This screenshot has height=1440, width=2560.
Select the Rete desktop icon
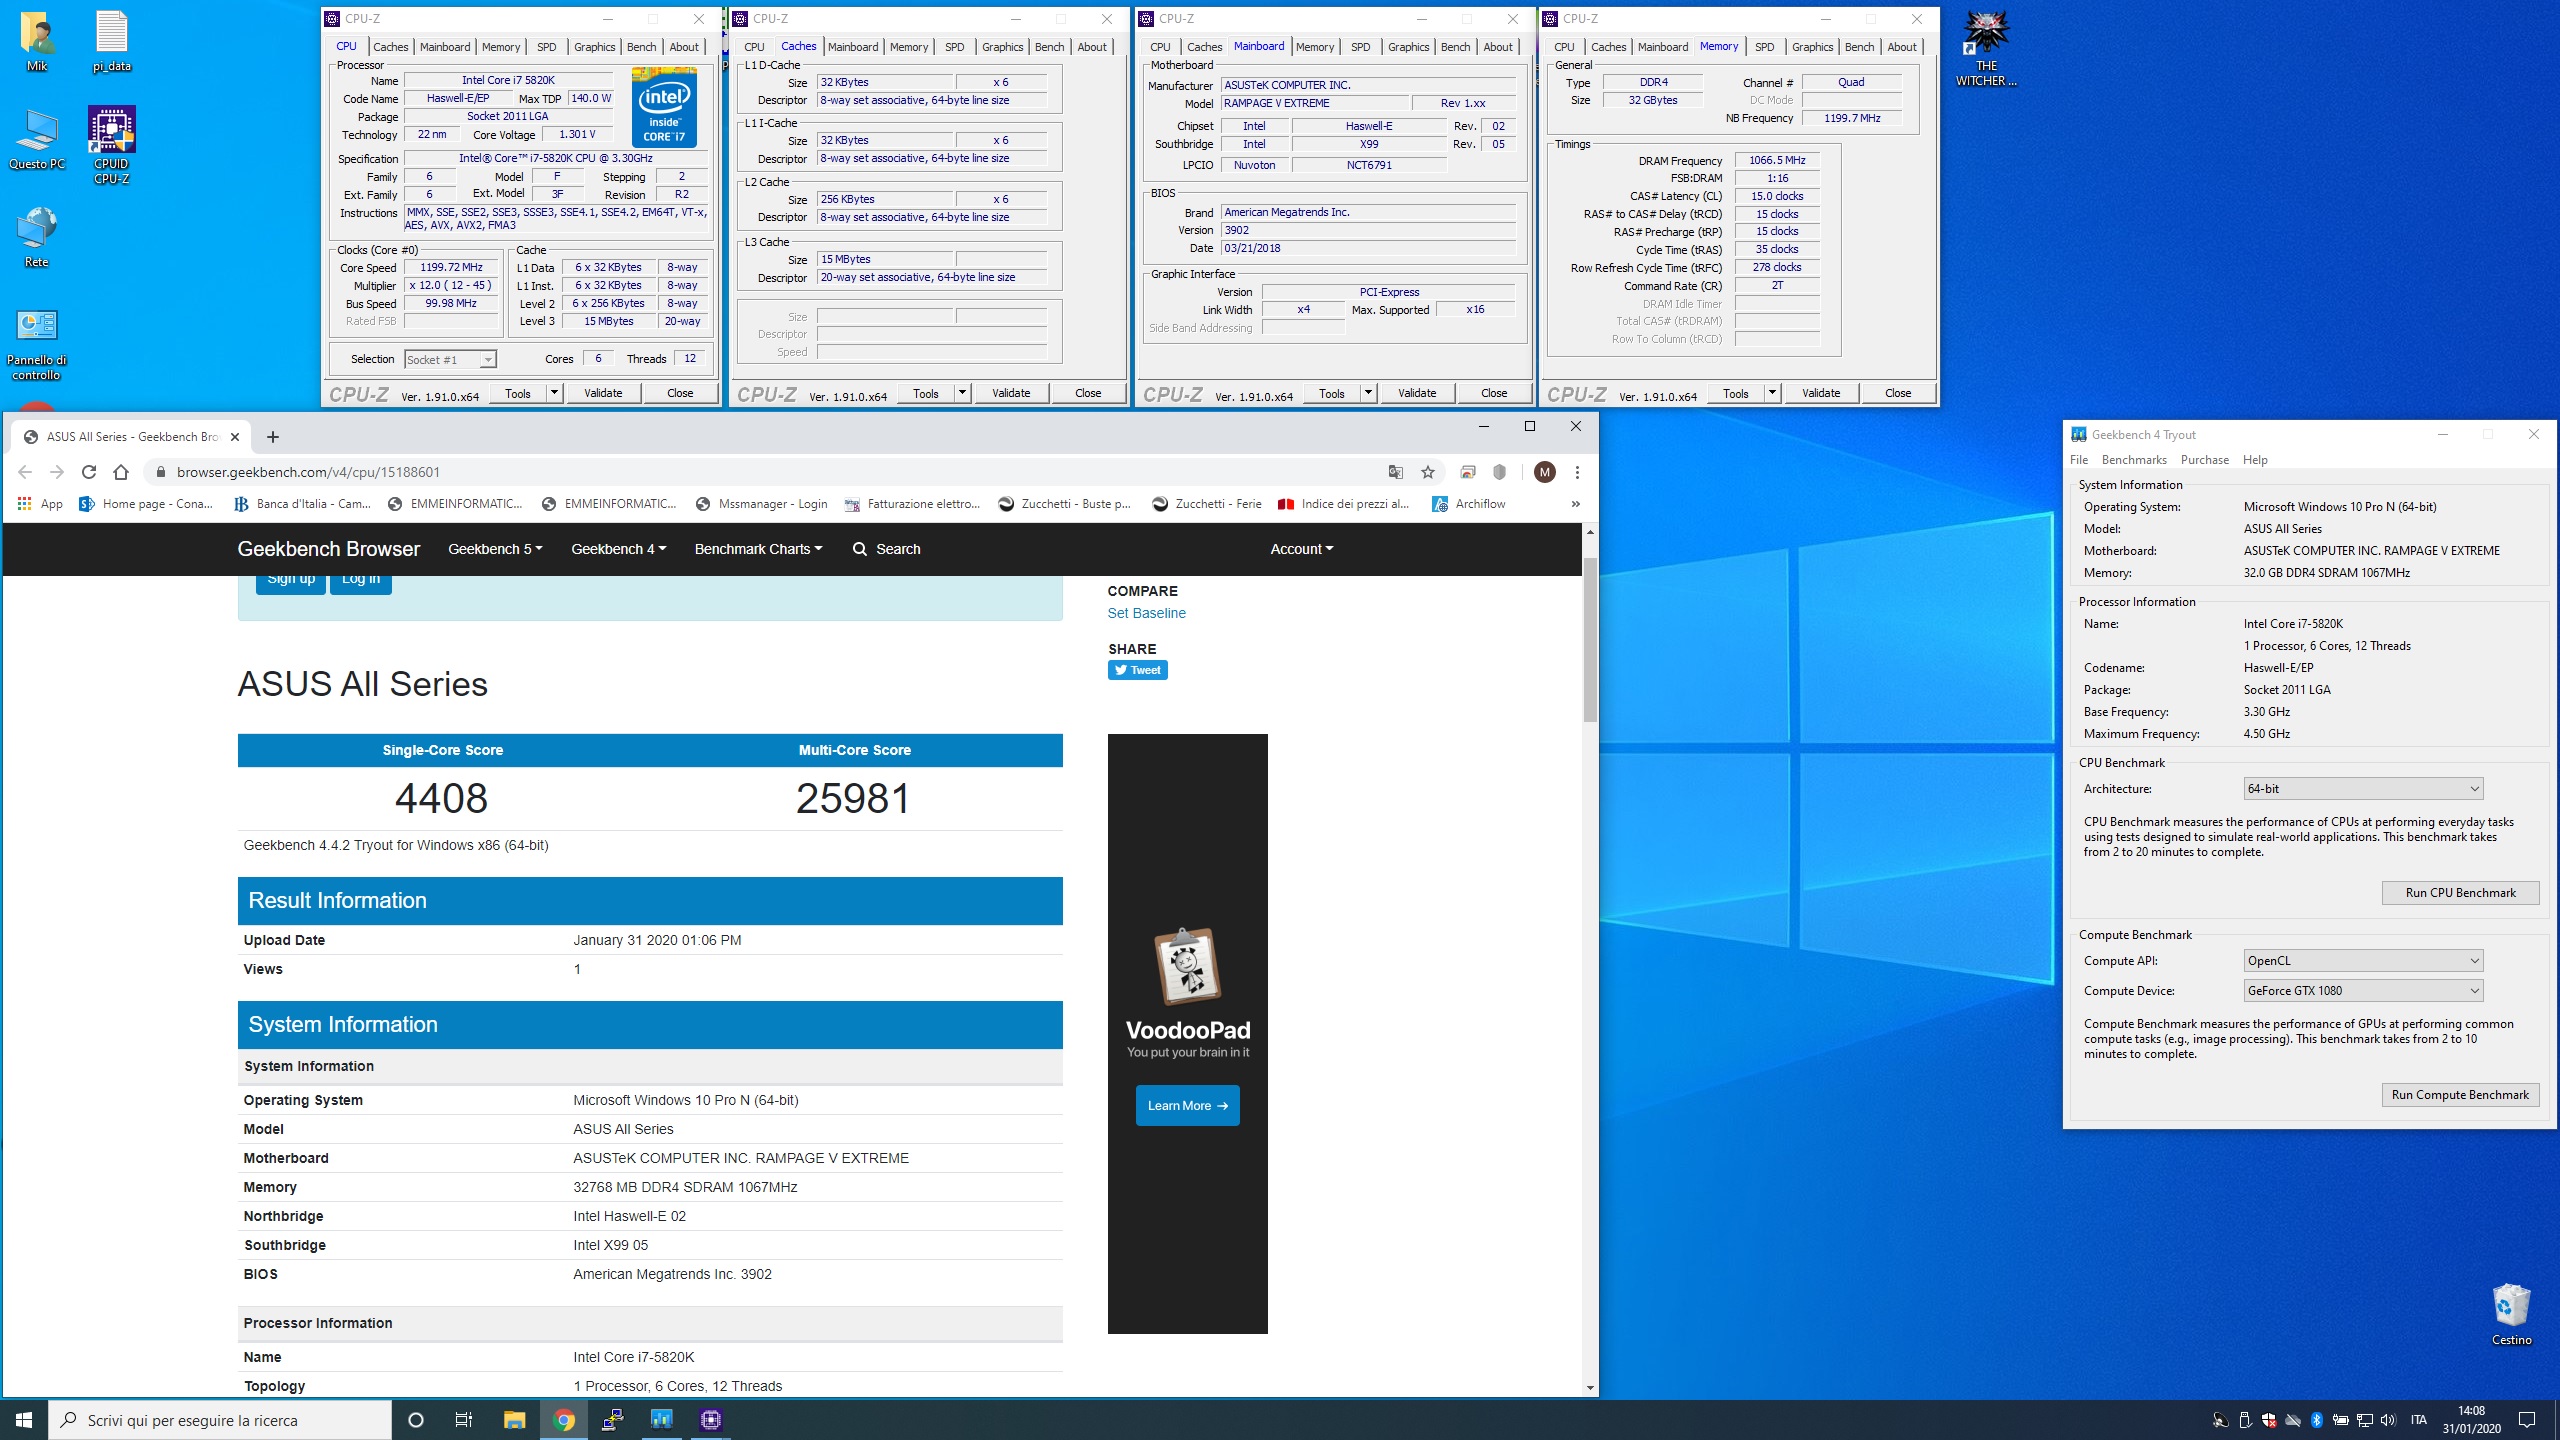pos(37,238)
